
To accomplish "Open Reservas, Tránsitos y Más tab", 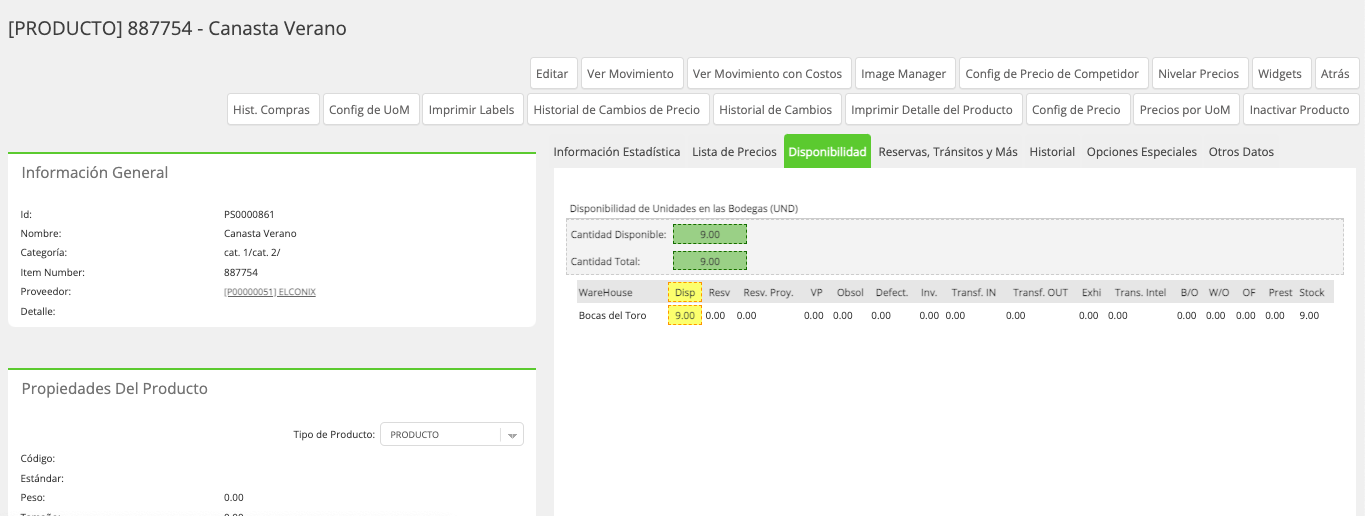I will [x=948, y=152].
